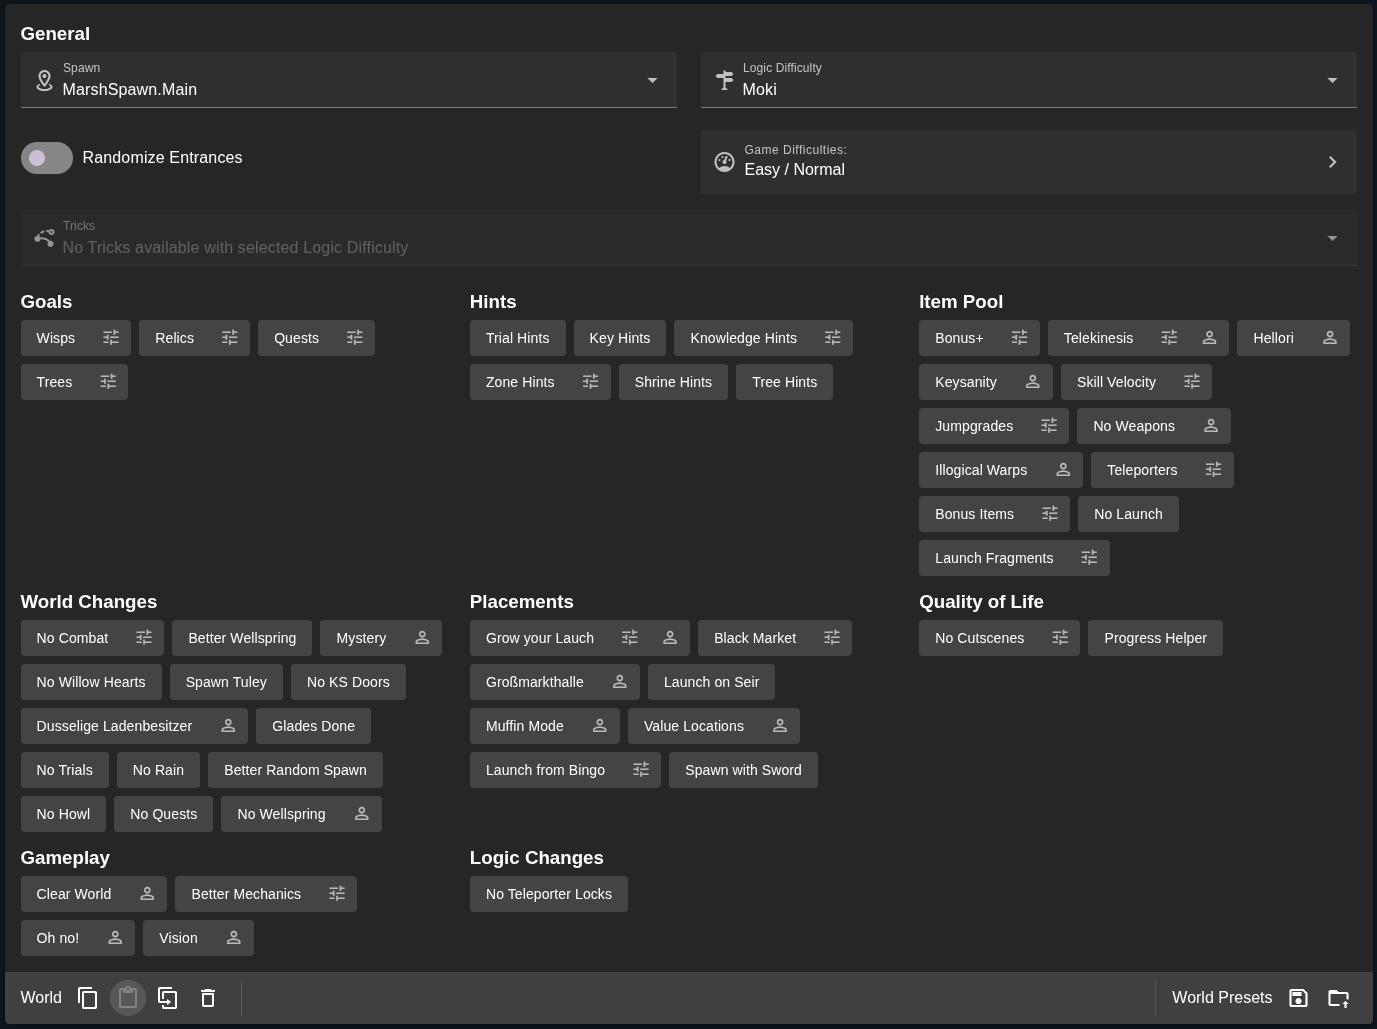Click the duplicate world icon in bottom bar

coord(168,998)
